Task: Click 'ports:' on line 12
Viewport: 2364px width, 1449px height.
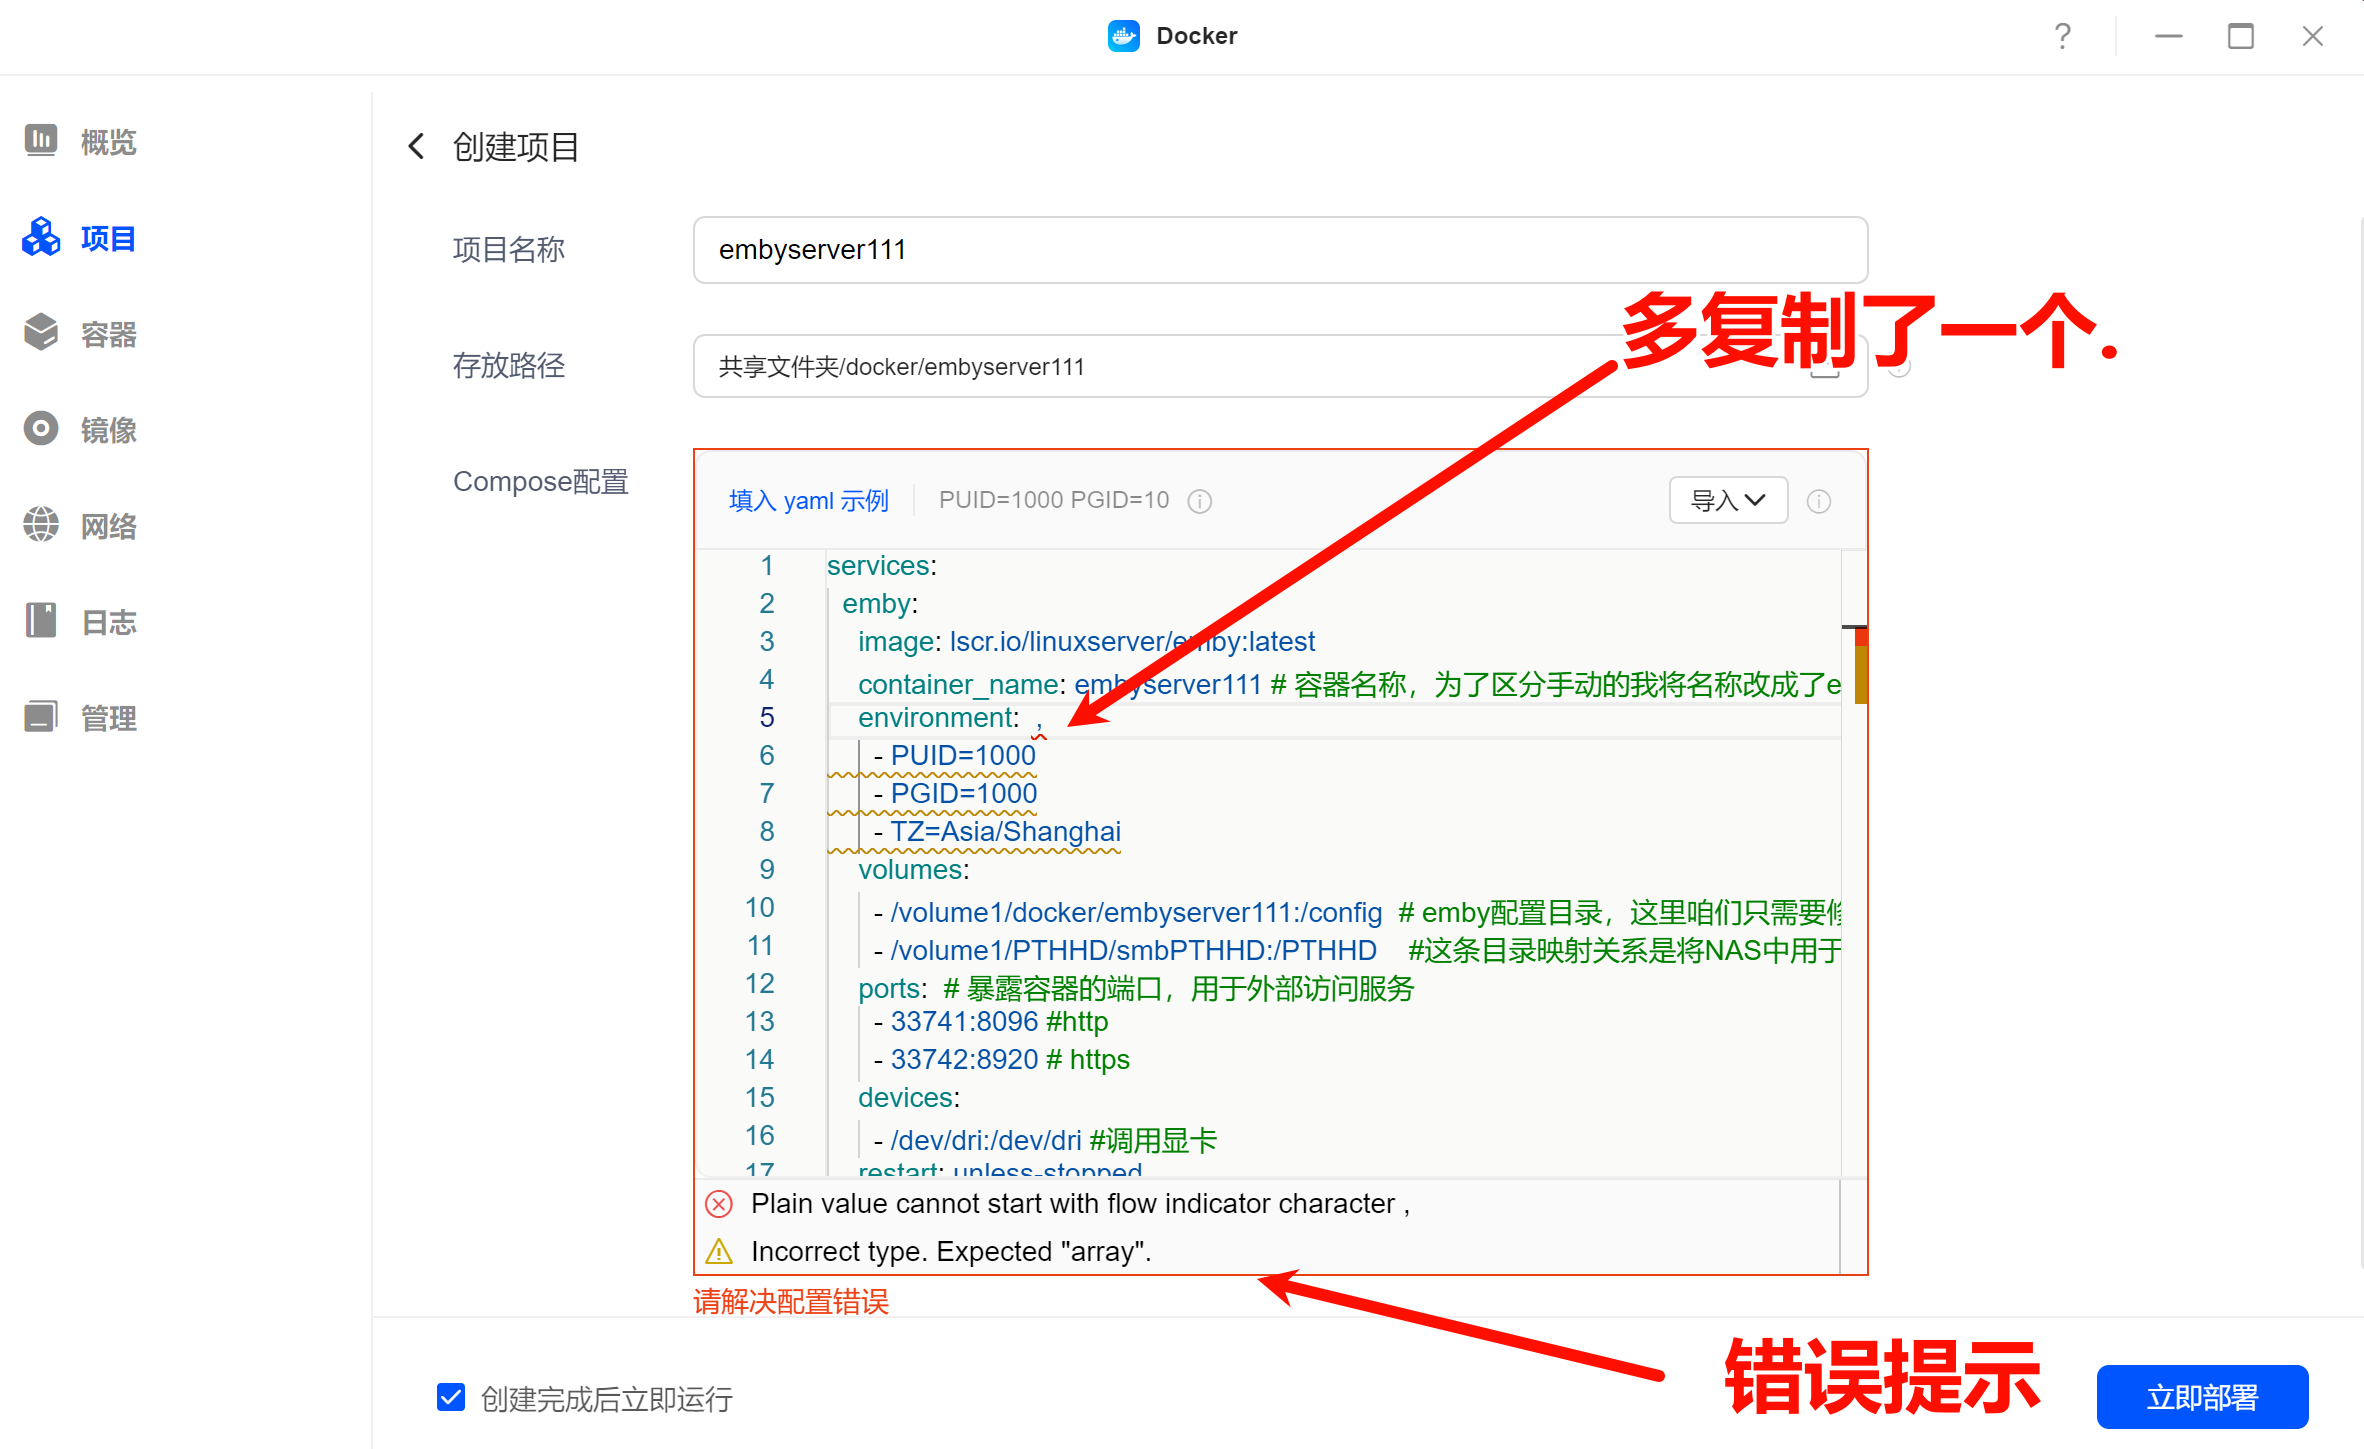Action: [x=892, y=988]
